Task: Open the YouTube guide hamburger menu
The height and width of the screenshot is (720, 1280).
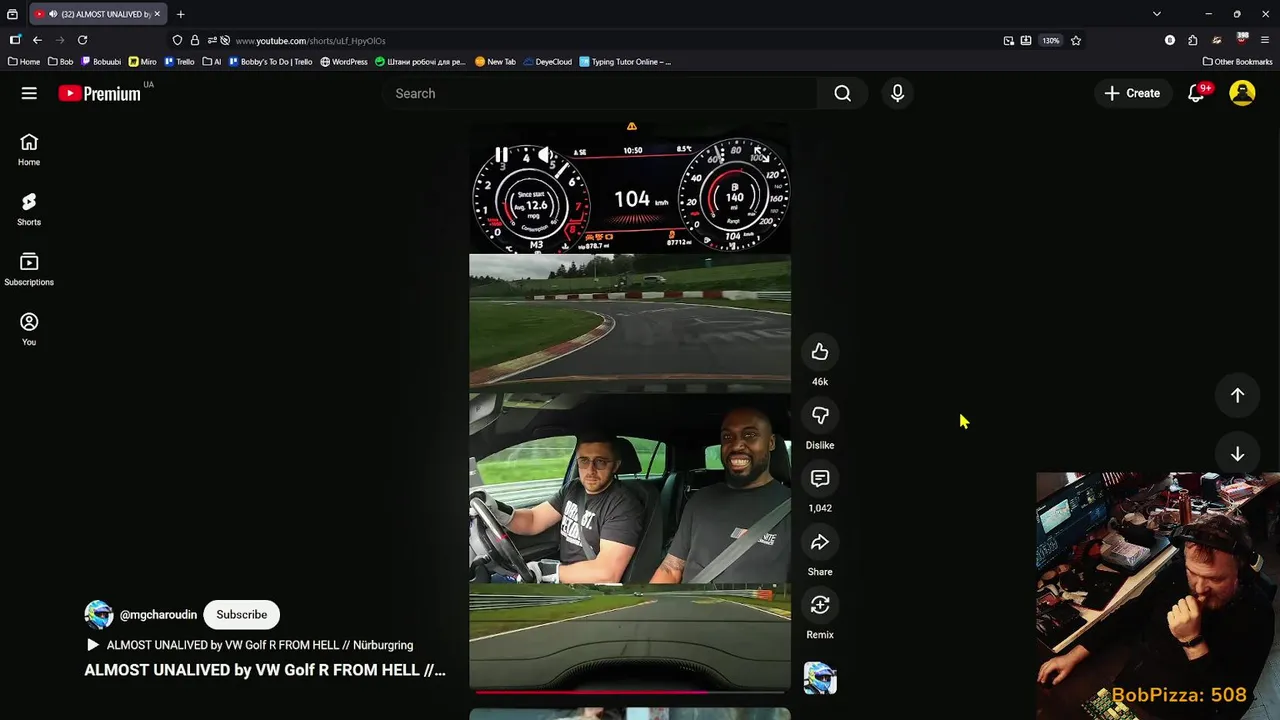Action: pos(29,93)
